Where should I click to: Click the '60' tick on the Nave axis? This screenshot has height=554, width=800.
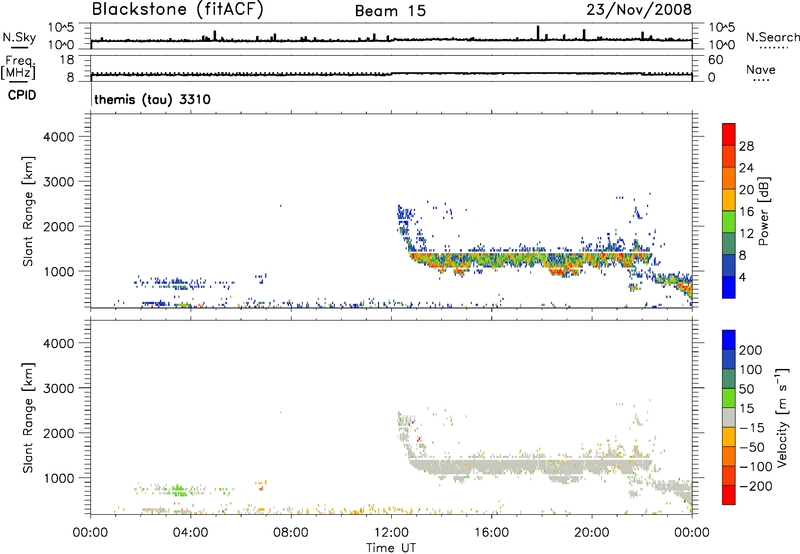tap(716, 60)
